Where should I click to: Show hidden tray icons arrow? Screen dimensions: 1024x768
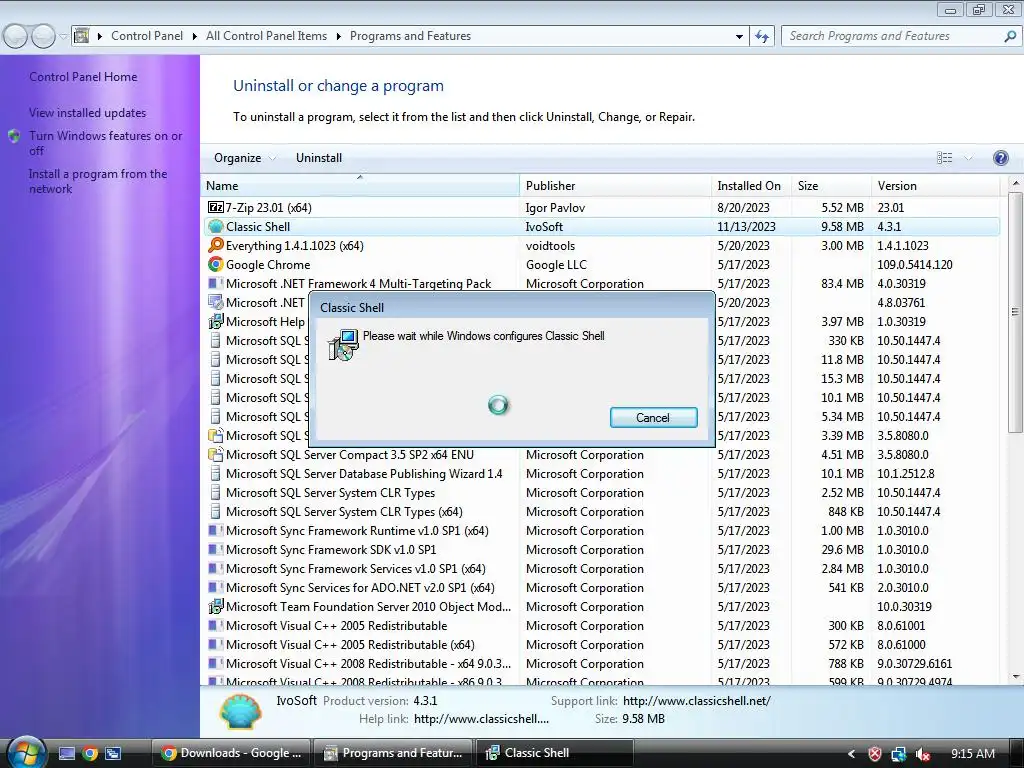point(851,754)
